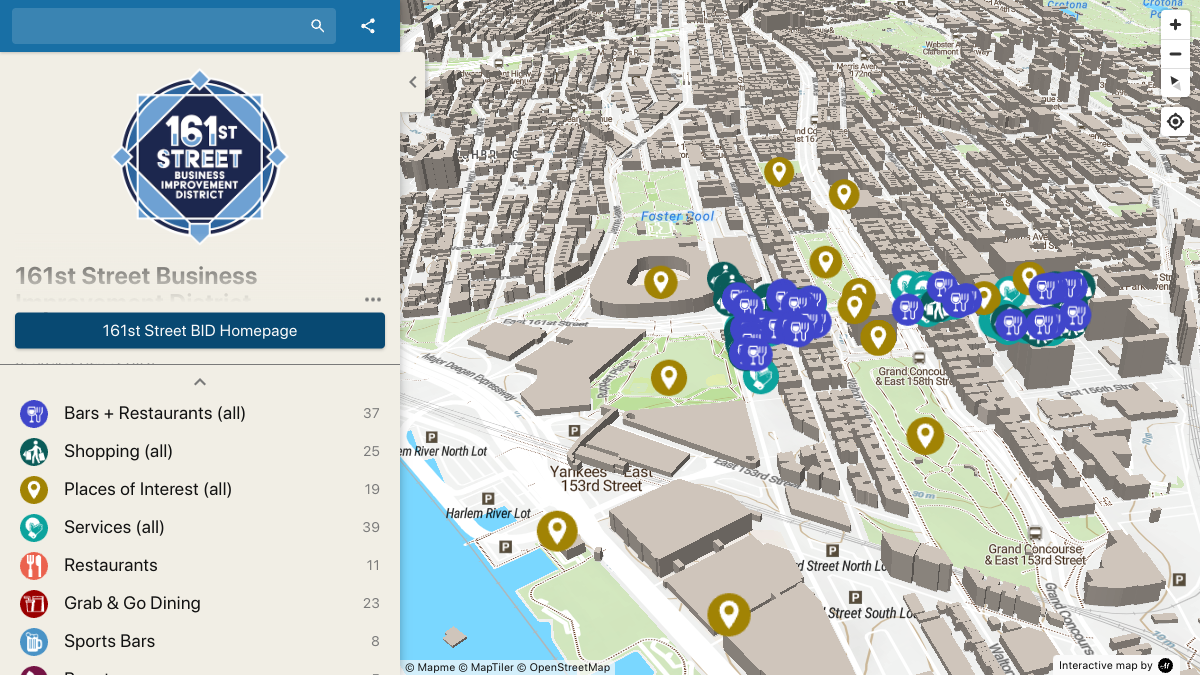Click the 161st Street BID logo

[x=200, y=157]
